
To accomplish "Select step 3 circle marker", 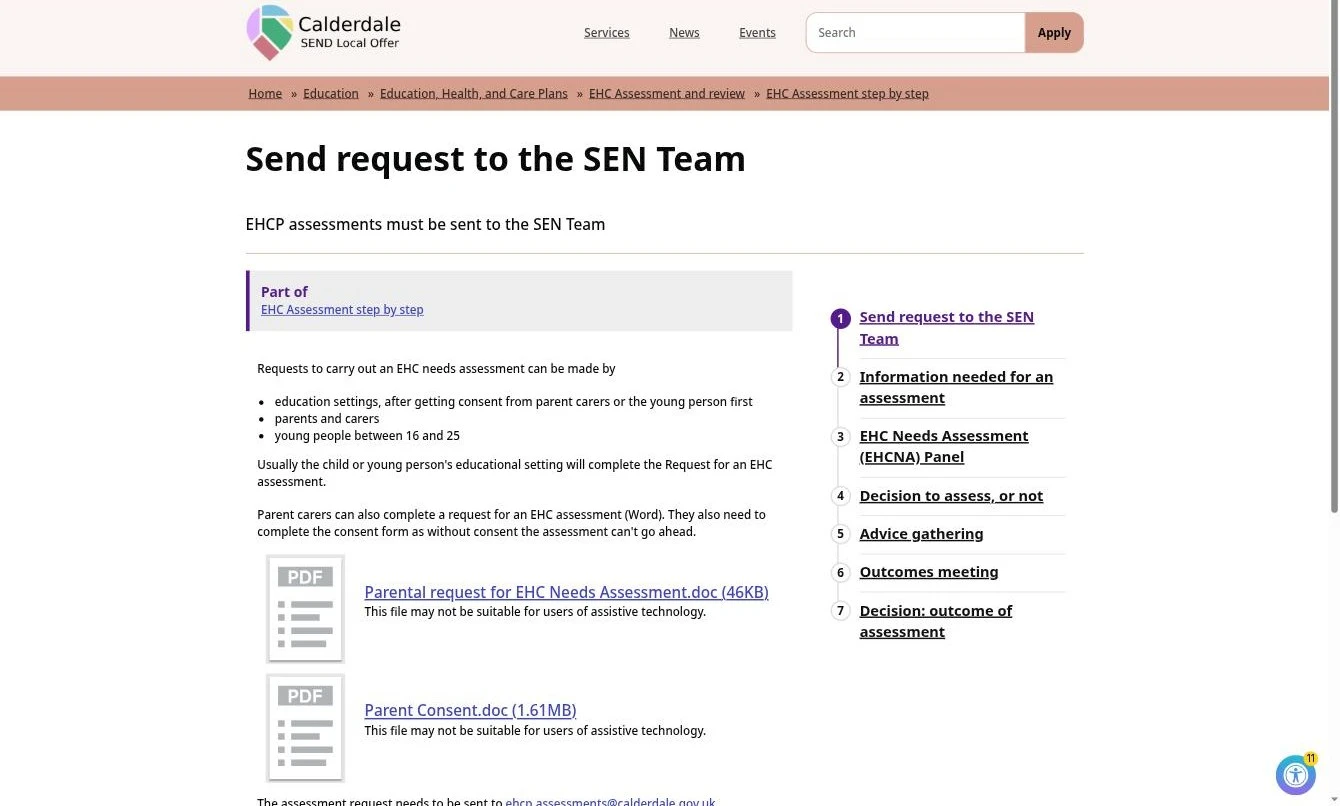I will tap(840, 436).
